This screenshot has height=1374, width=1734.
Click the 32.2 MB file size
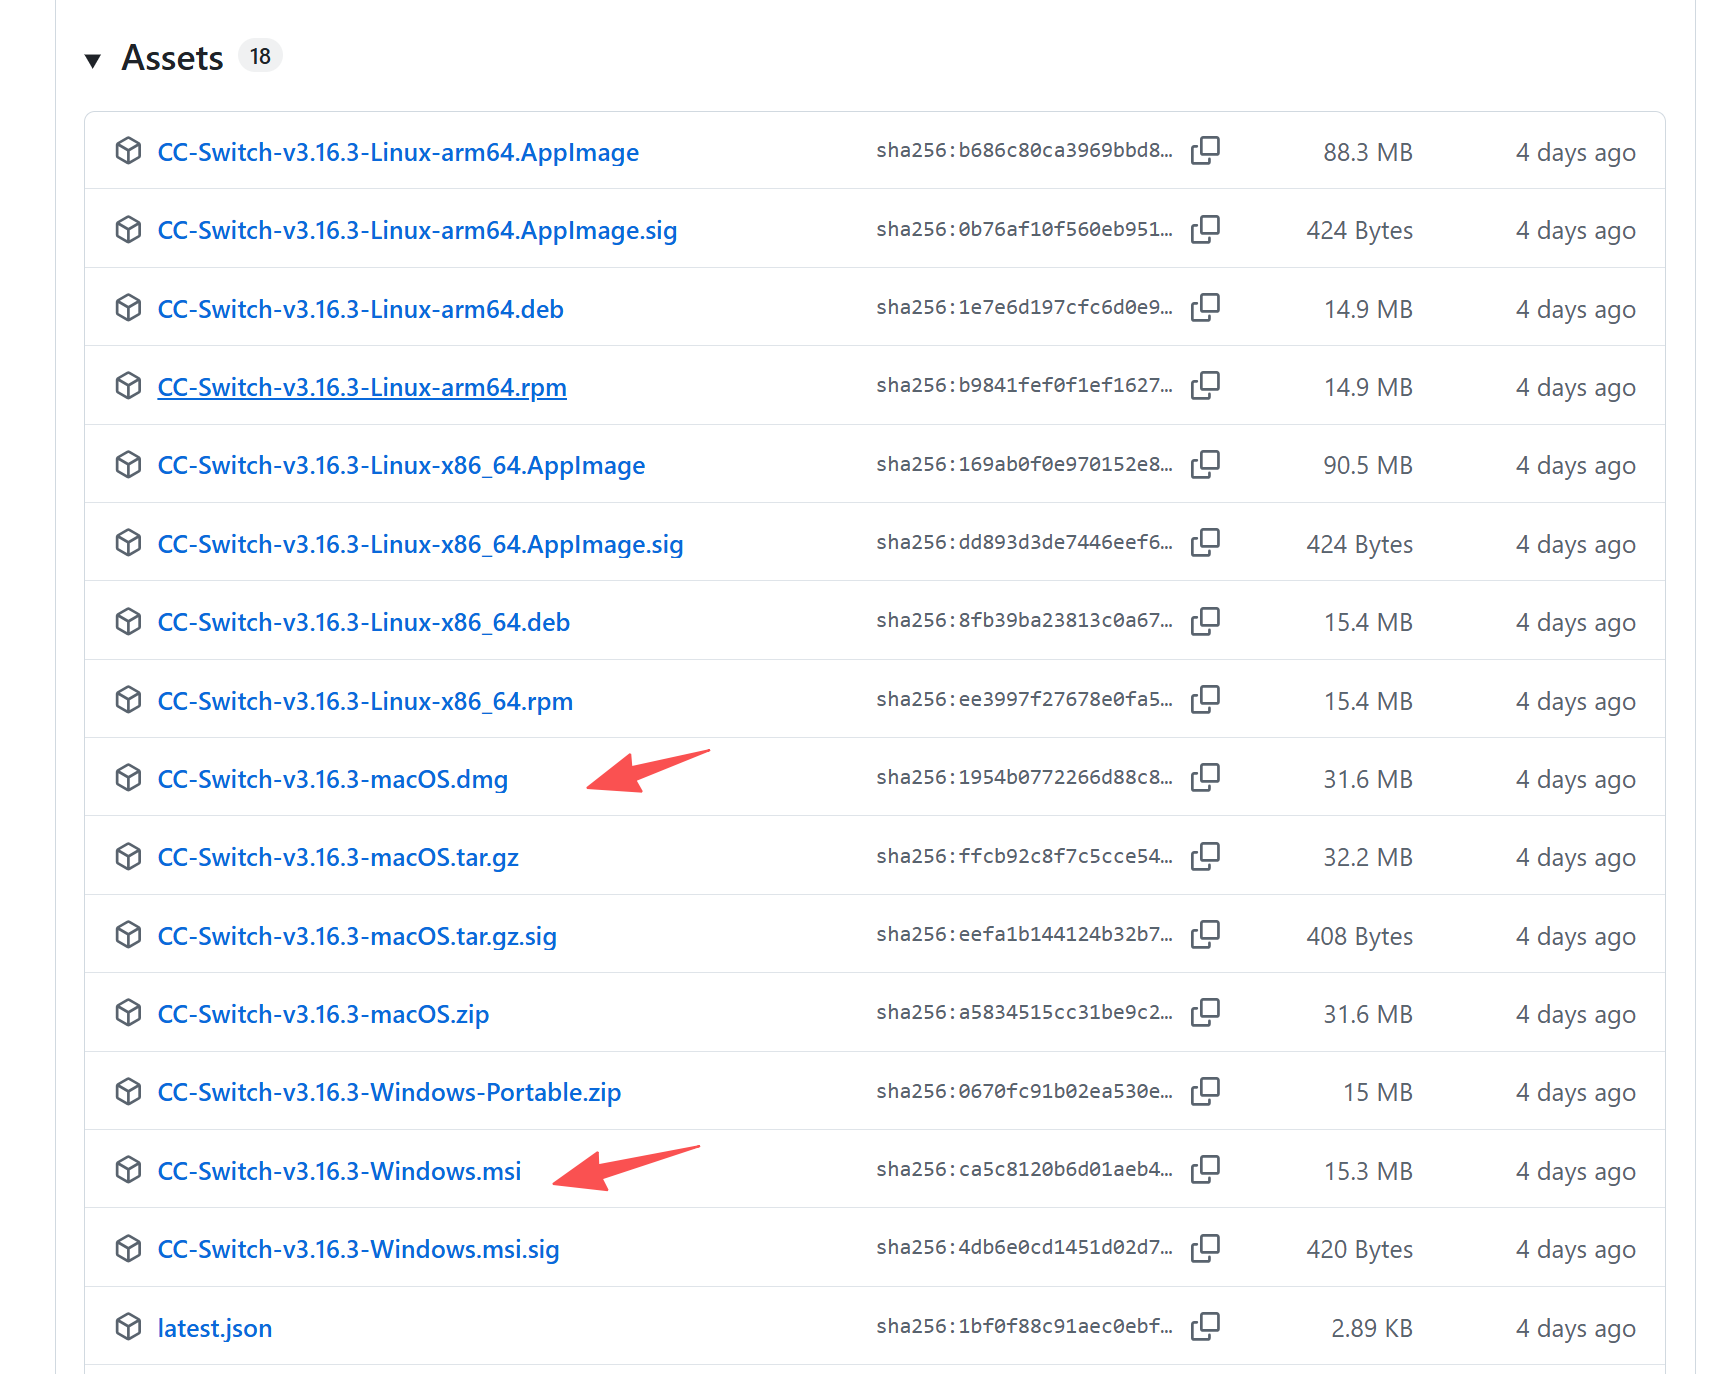click(1367, 857)
